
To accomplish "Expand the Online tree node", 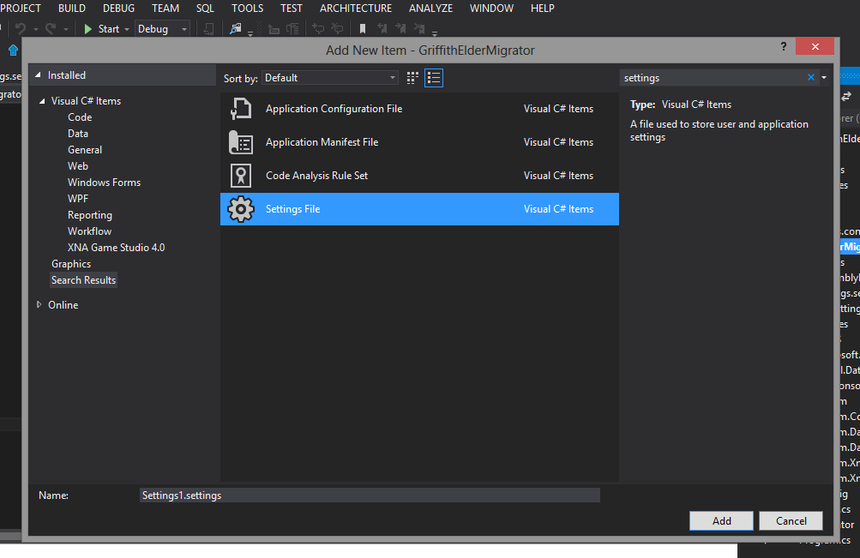I will (x=39, y=305).
